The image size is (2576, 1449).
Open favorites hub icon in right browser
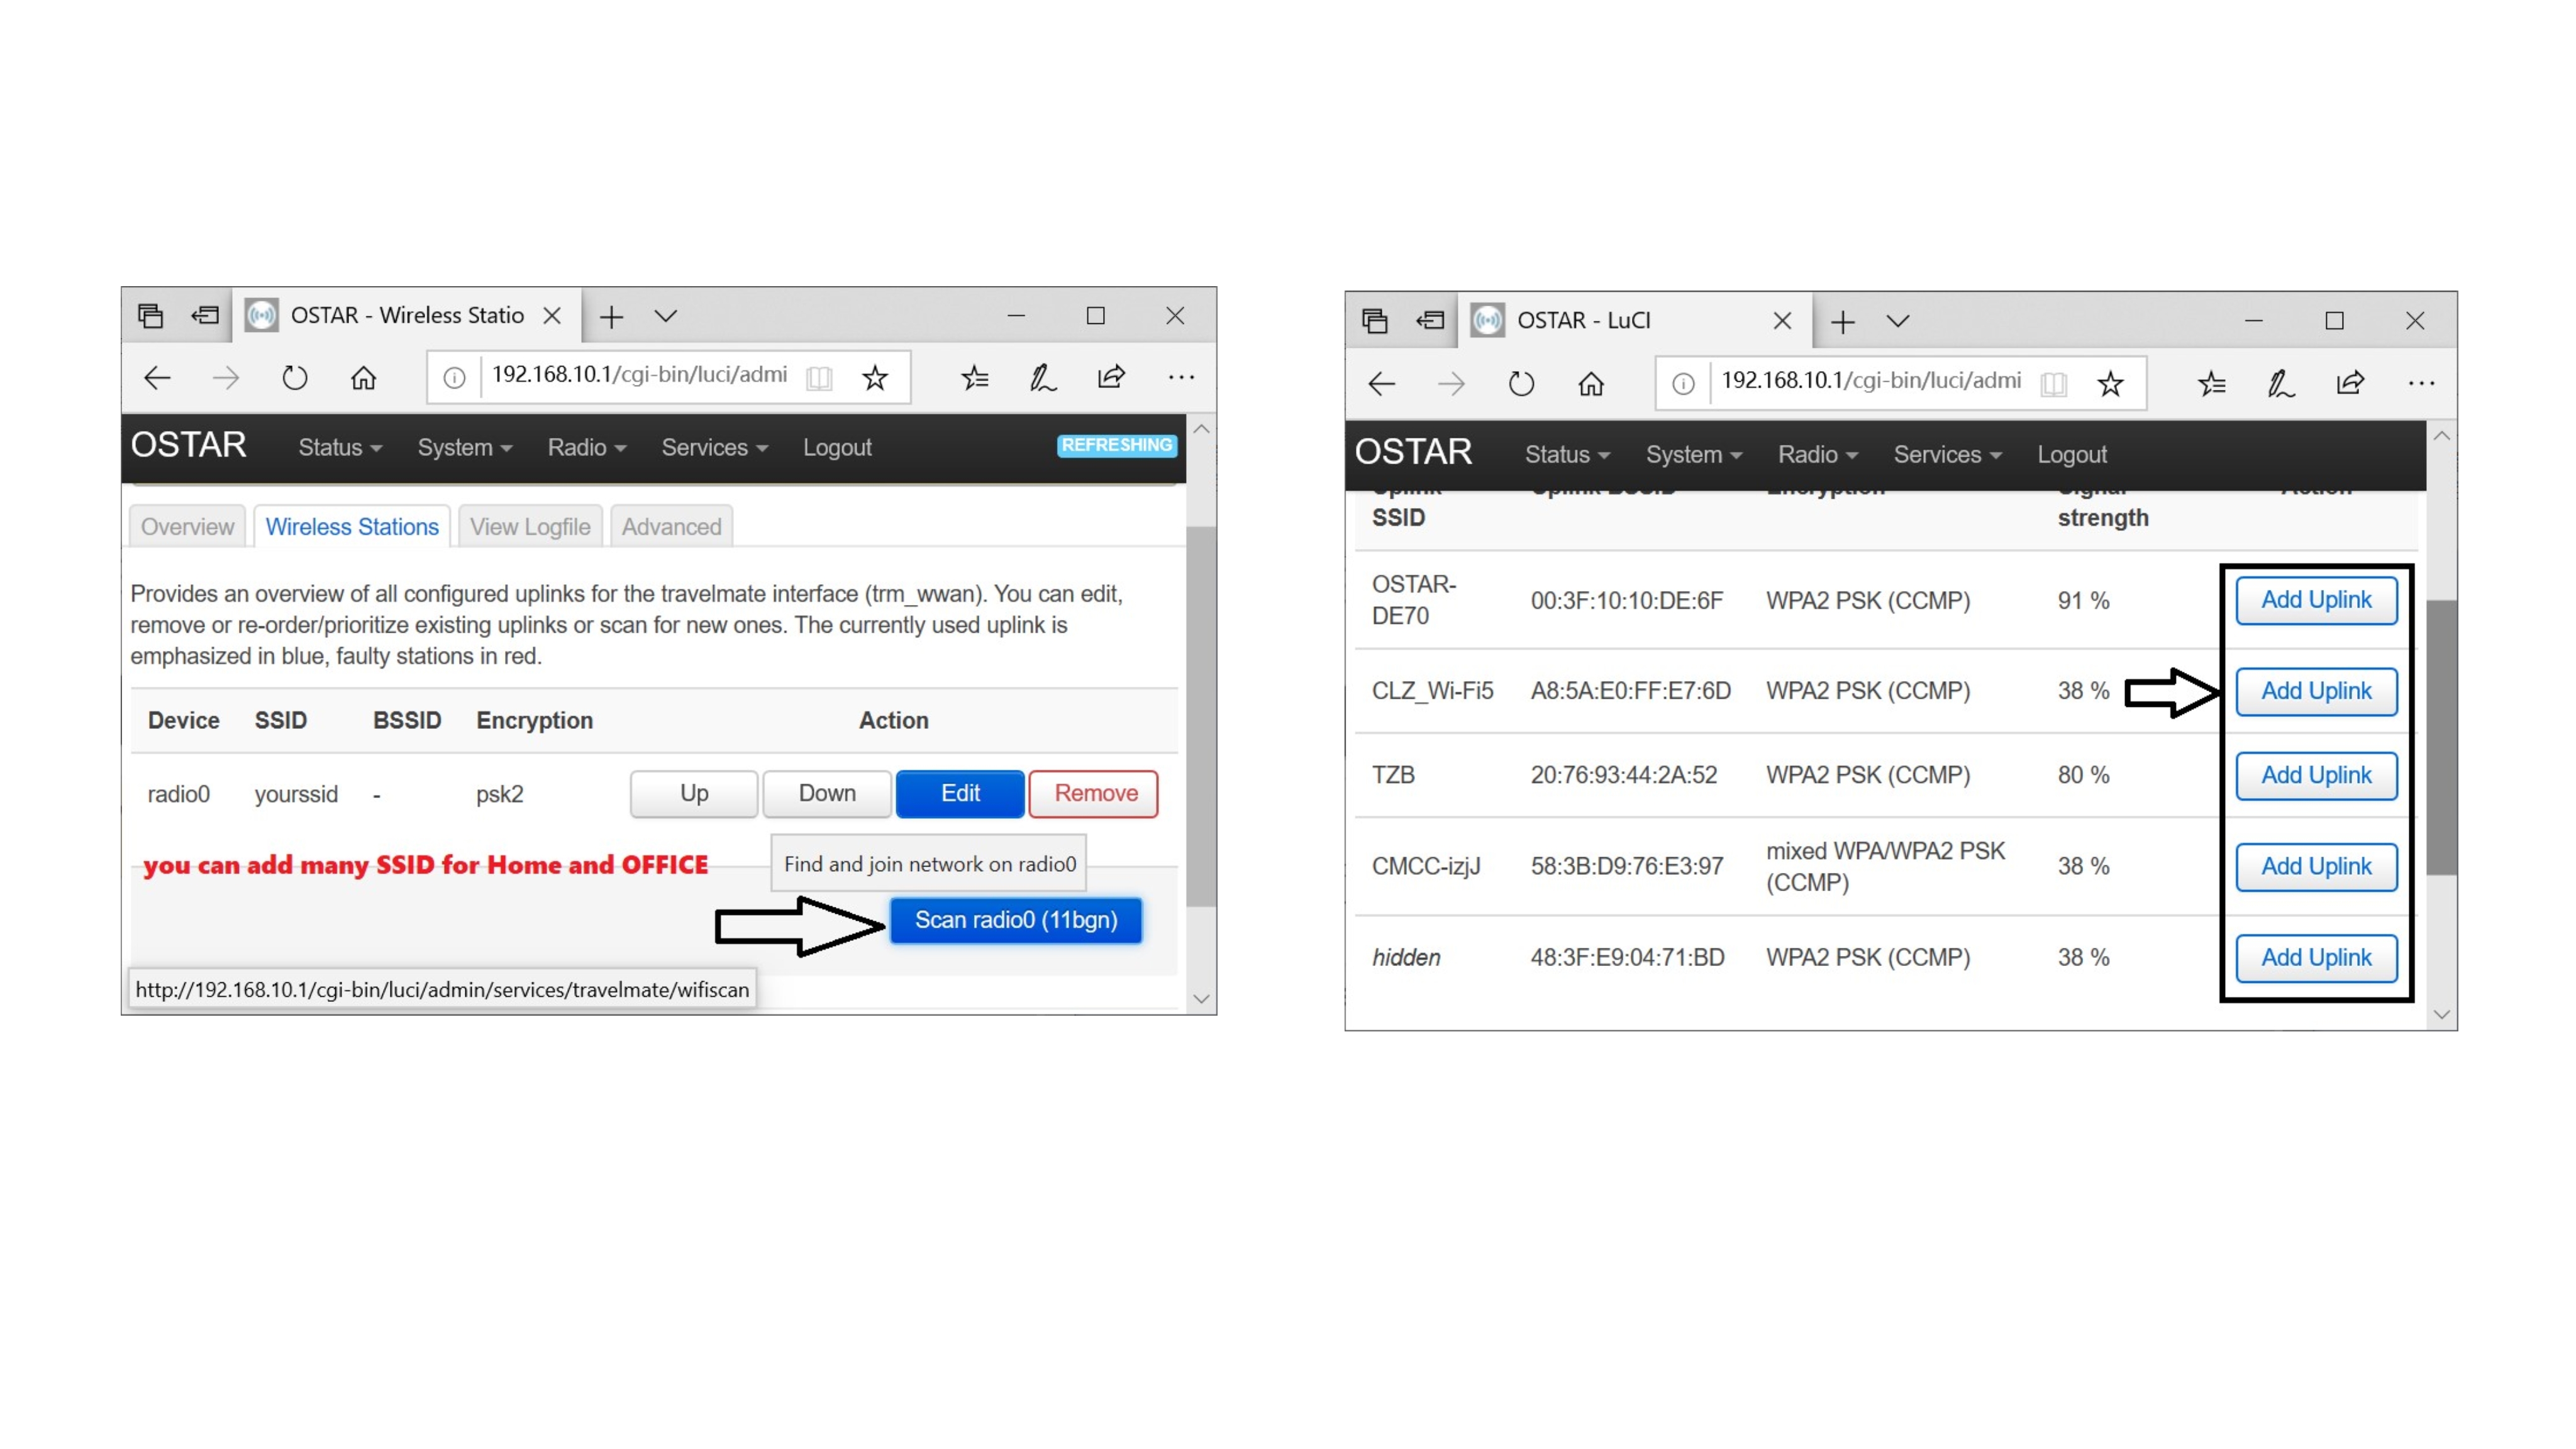[x=2211, y=383]
